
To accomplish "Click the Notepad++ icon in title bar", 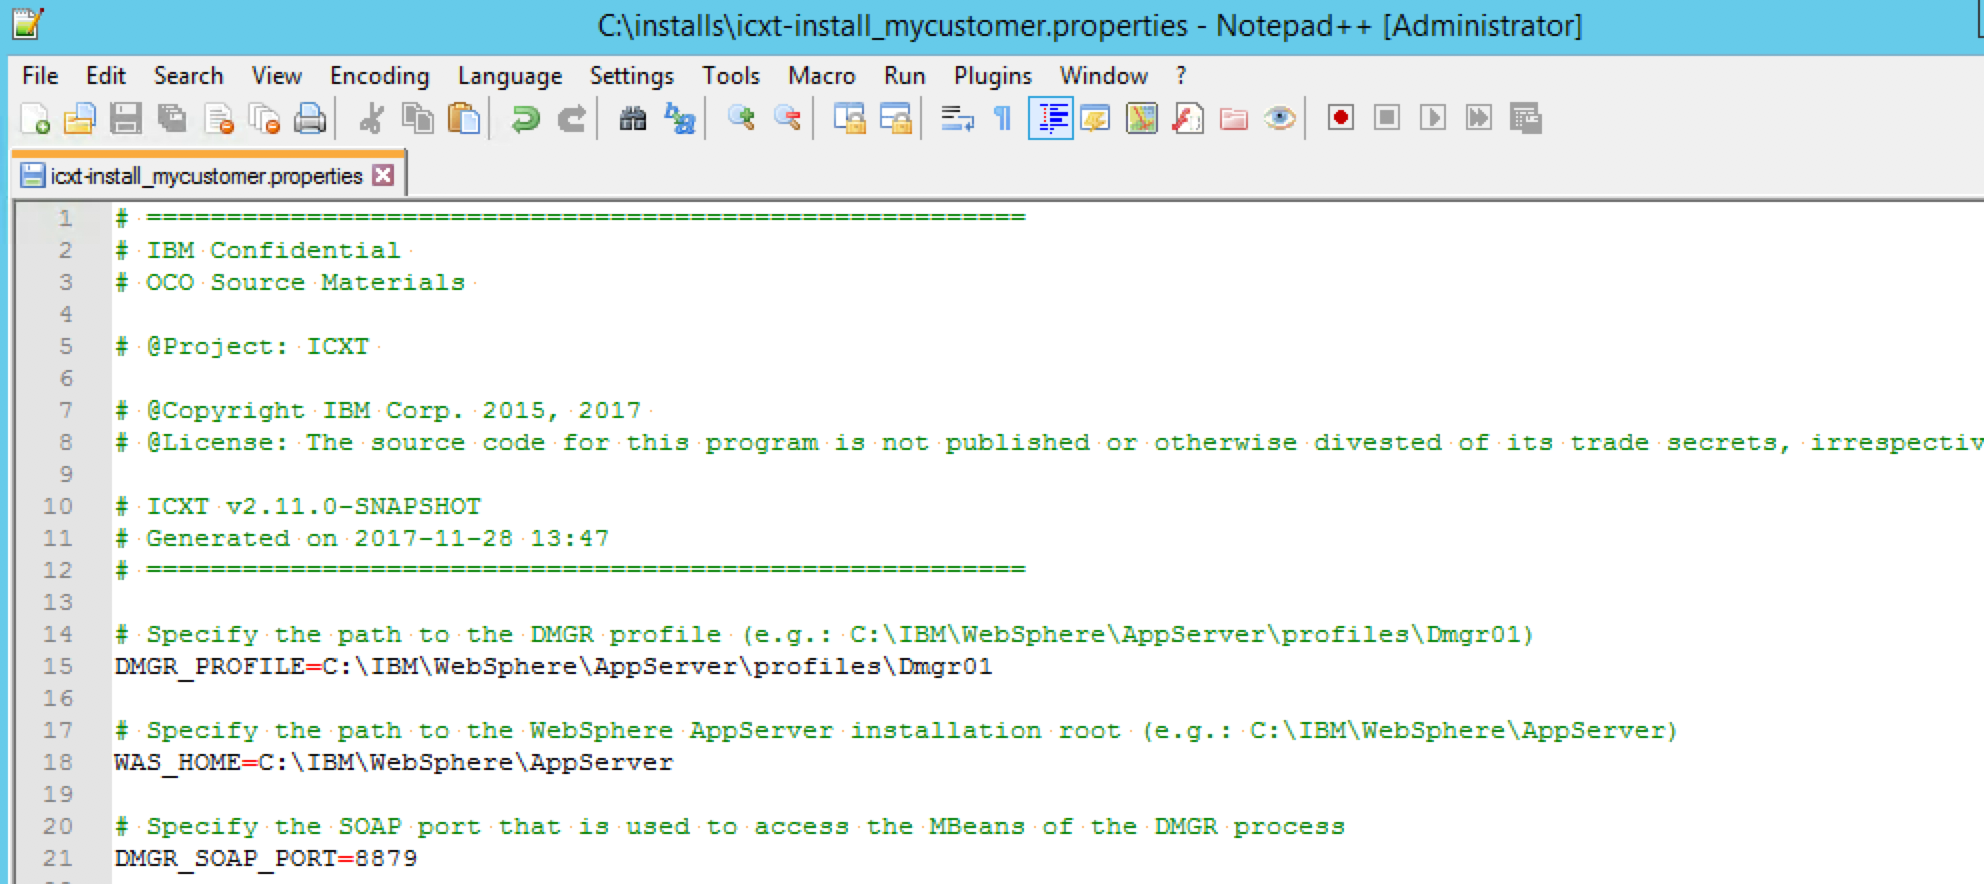I will click(27, 24).
